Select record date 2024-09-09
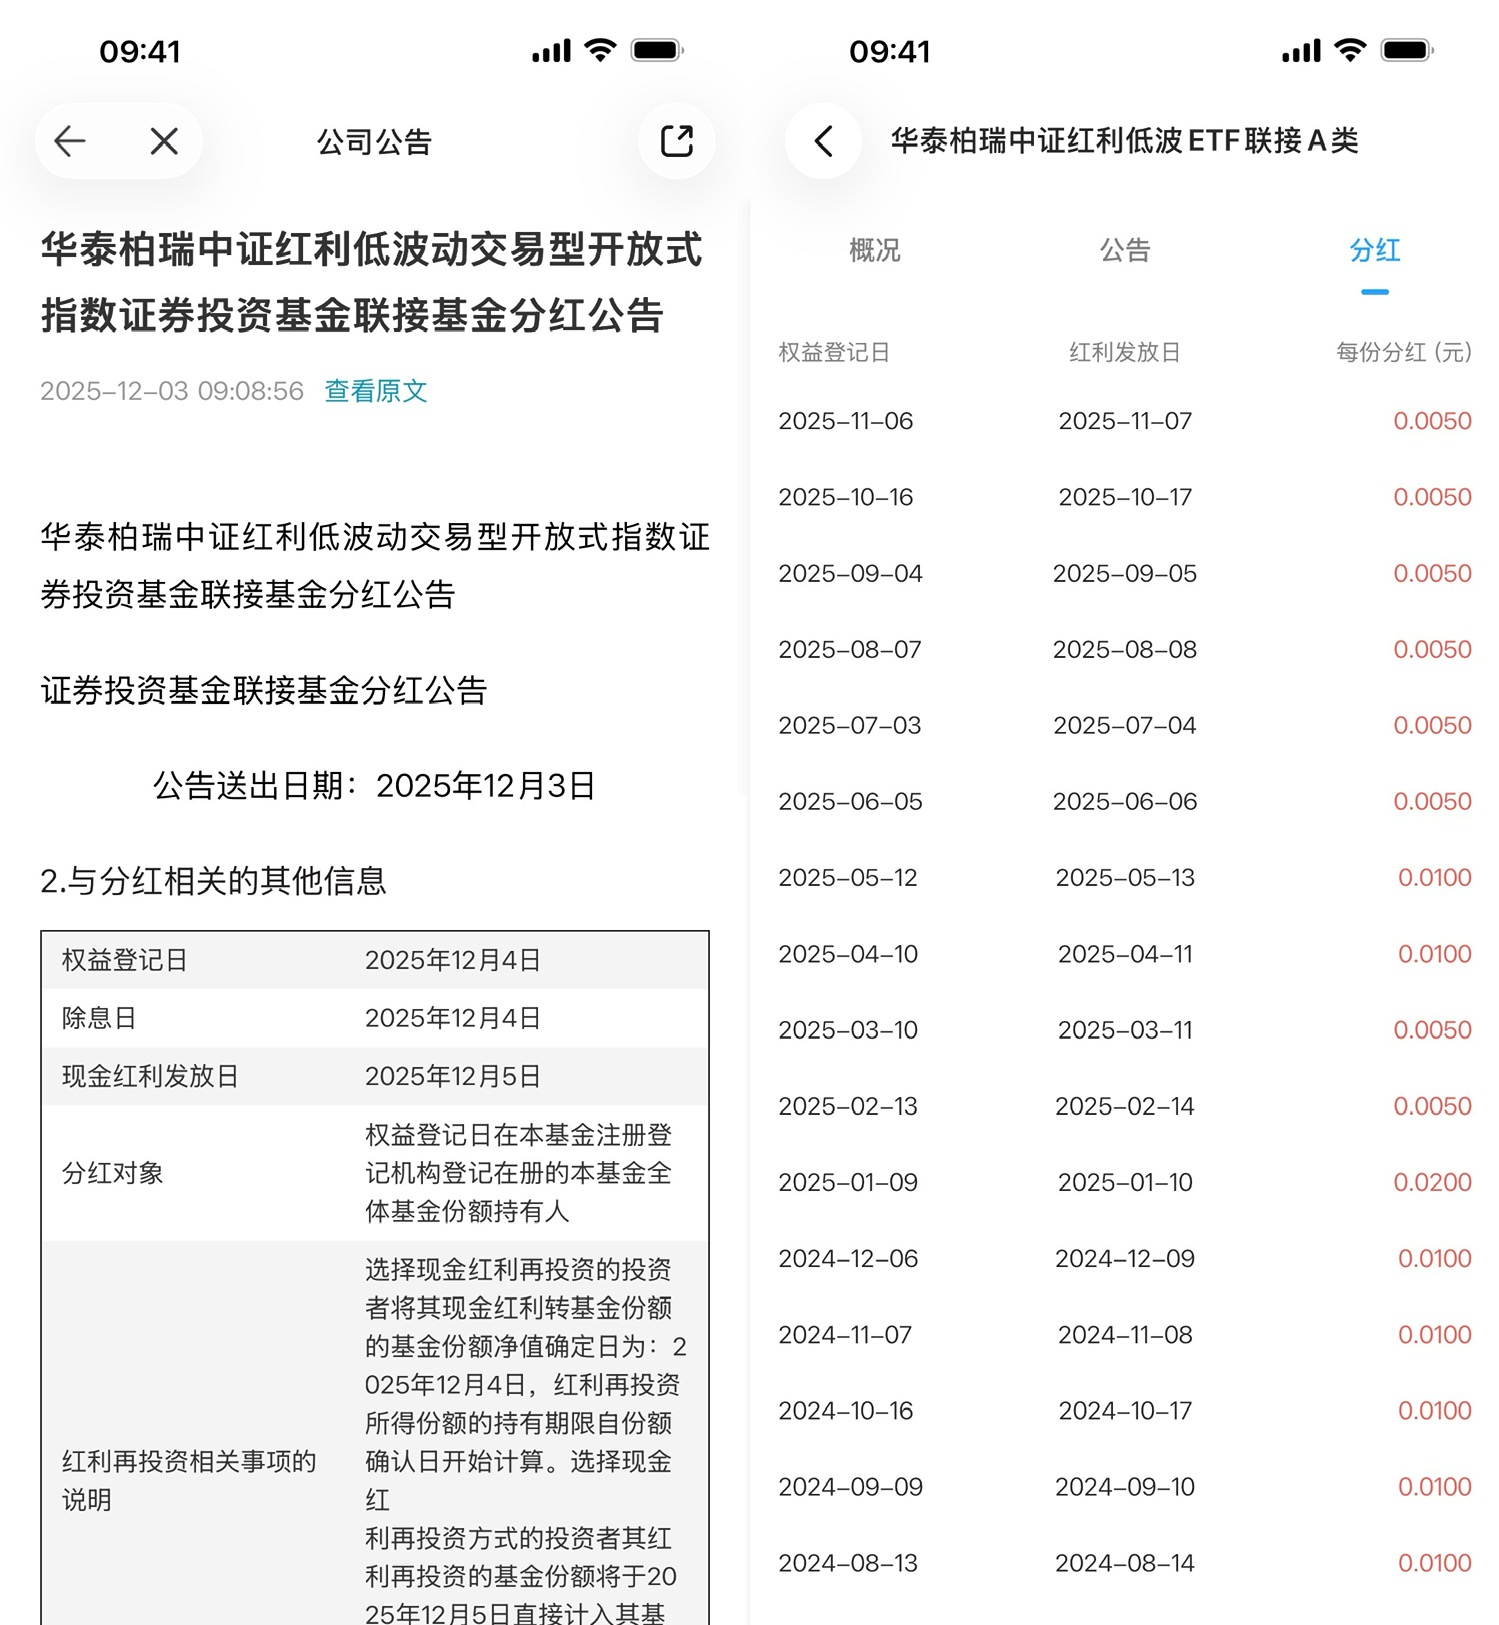Screen dimensions: 1499x1625 click(x=850, y=1487)
